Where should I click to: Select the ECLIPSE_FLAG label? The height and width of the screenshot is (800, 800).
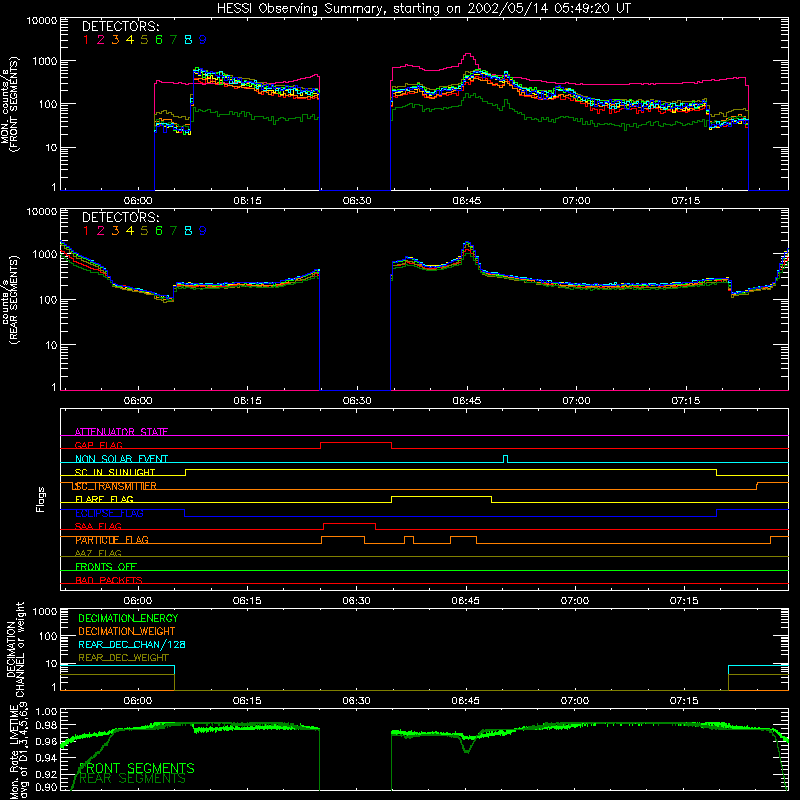[109, 513]
